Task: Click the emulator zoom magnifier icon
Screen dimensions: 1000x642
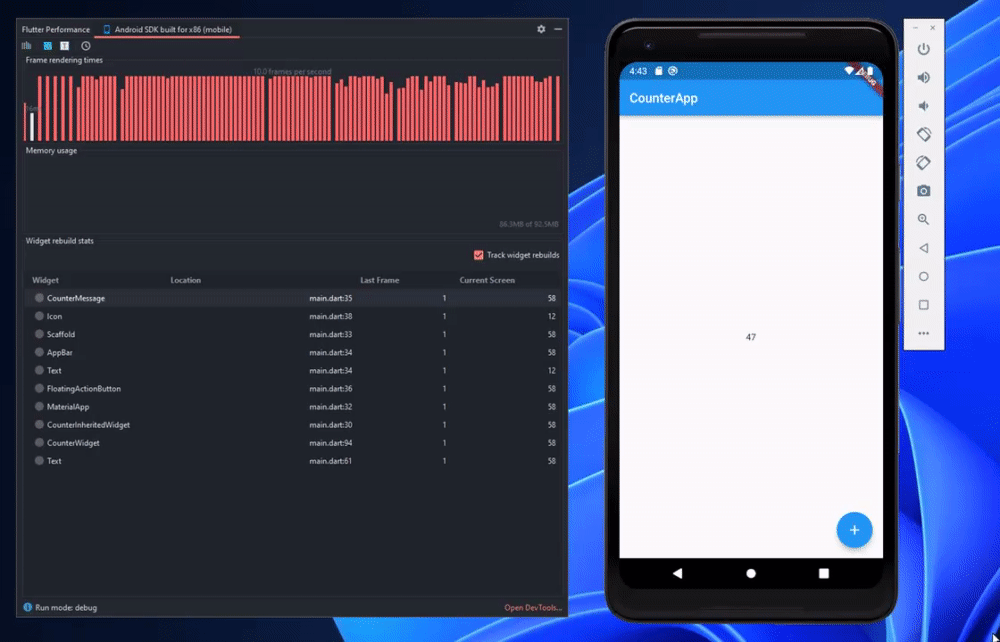Action: [x=923, y=219]
